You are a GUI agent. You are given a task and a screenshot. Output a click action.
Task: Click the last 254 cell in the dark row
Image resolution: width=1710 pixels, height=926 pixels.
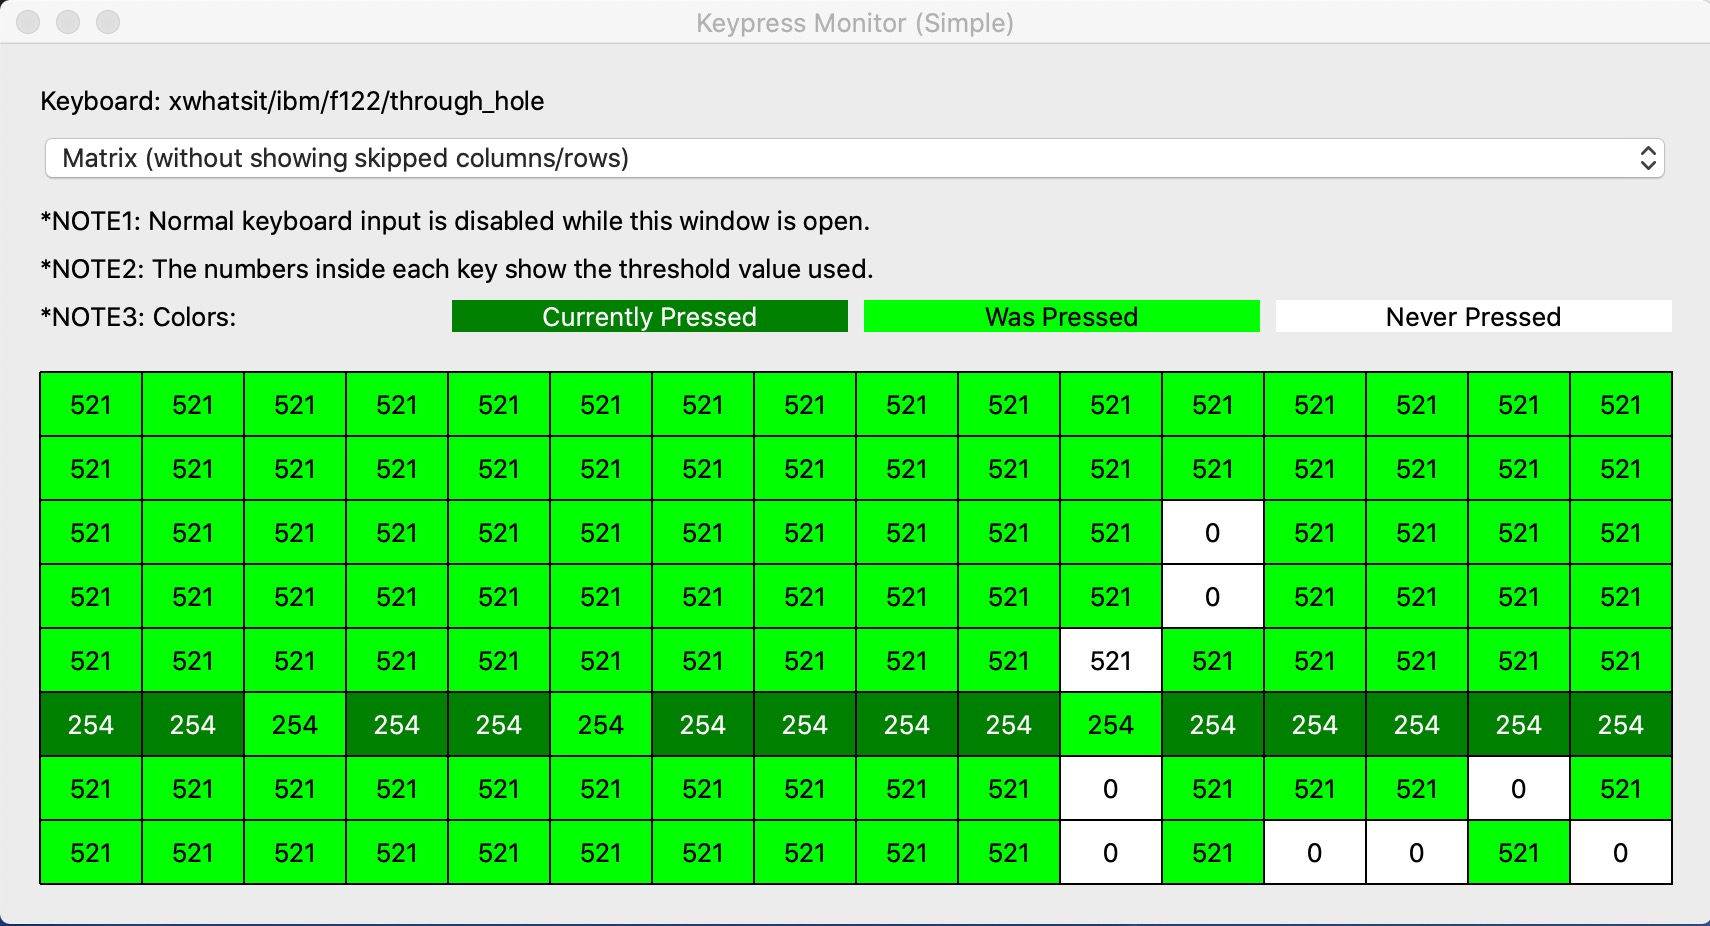(1620, 725)
